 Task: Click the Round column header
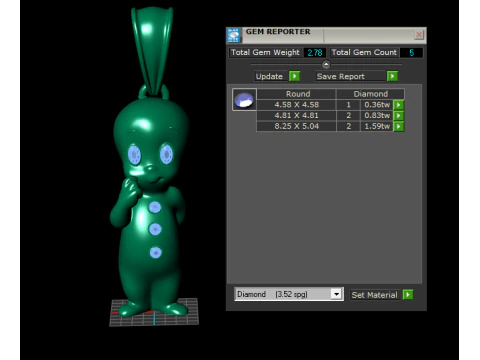(297, 94)
